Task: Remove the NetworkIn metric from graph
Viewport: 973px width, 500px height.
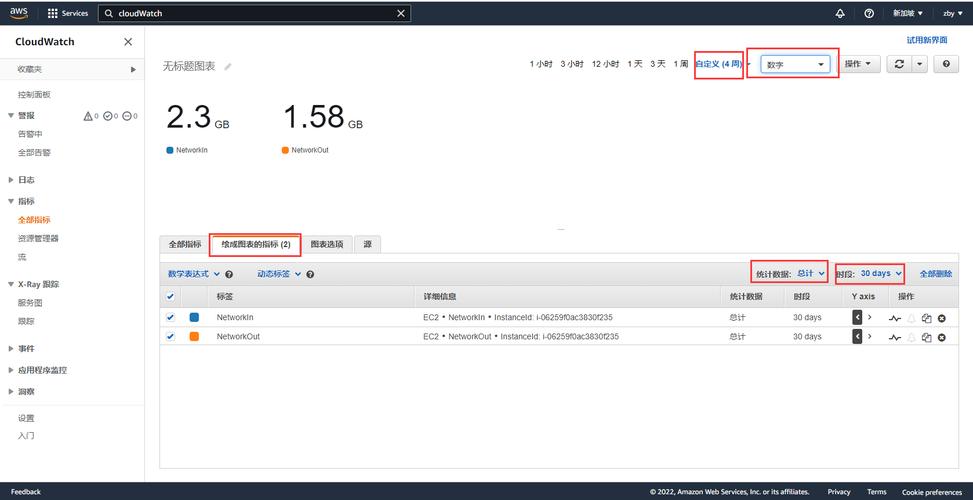Action: pyautogui.click(x=941, y=318)
